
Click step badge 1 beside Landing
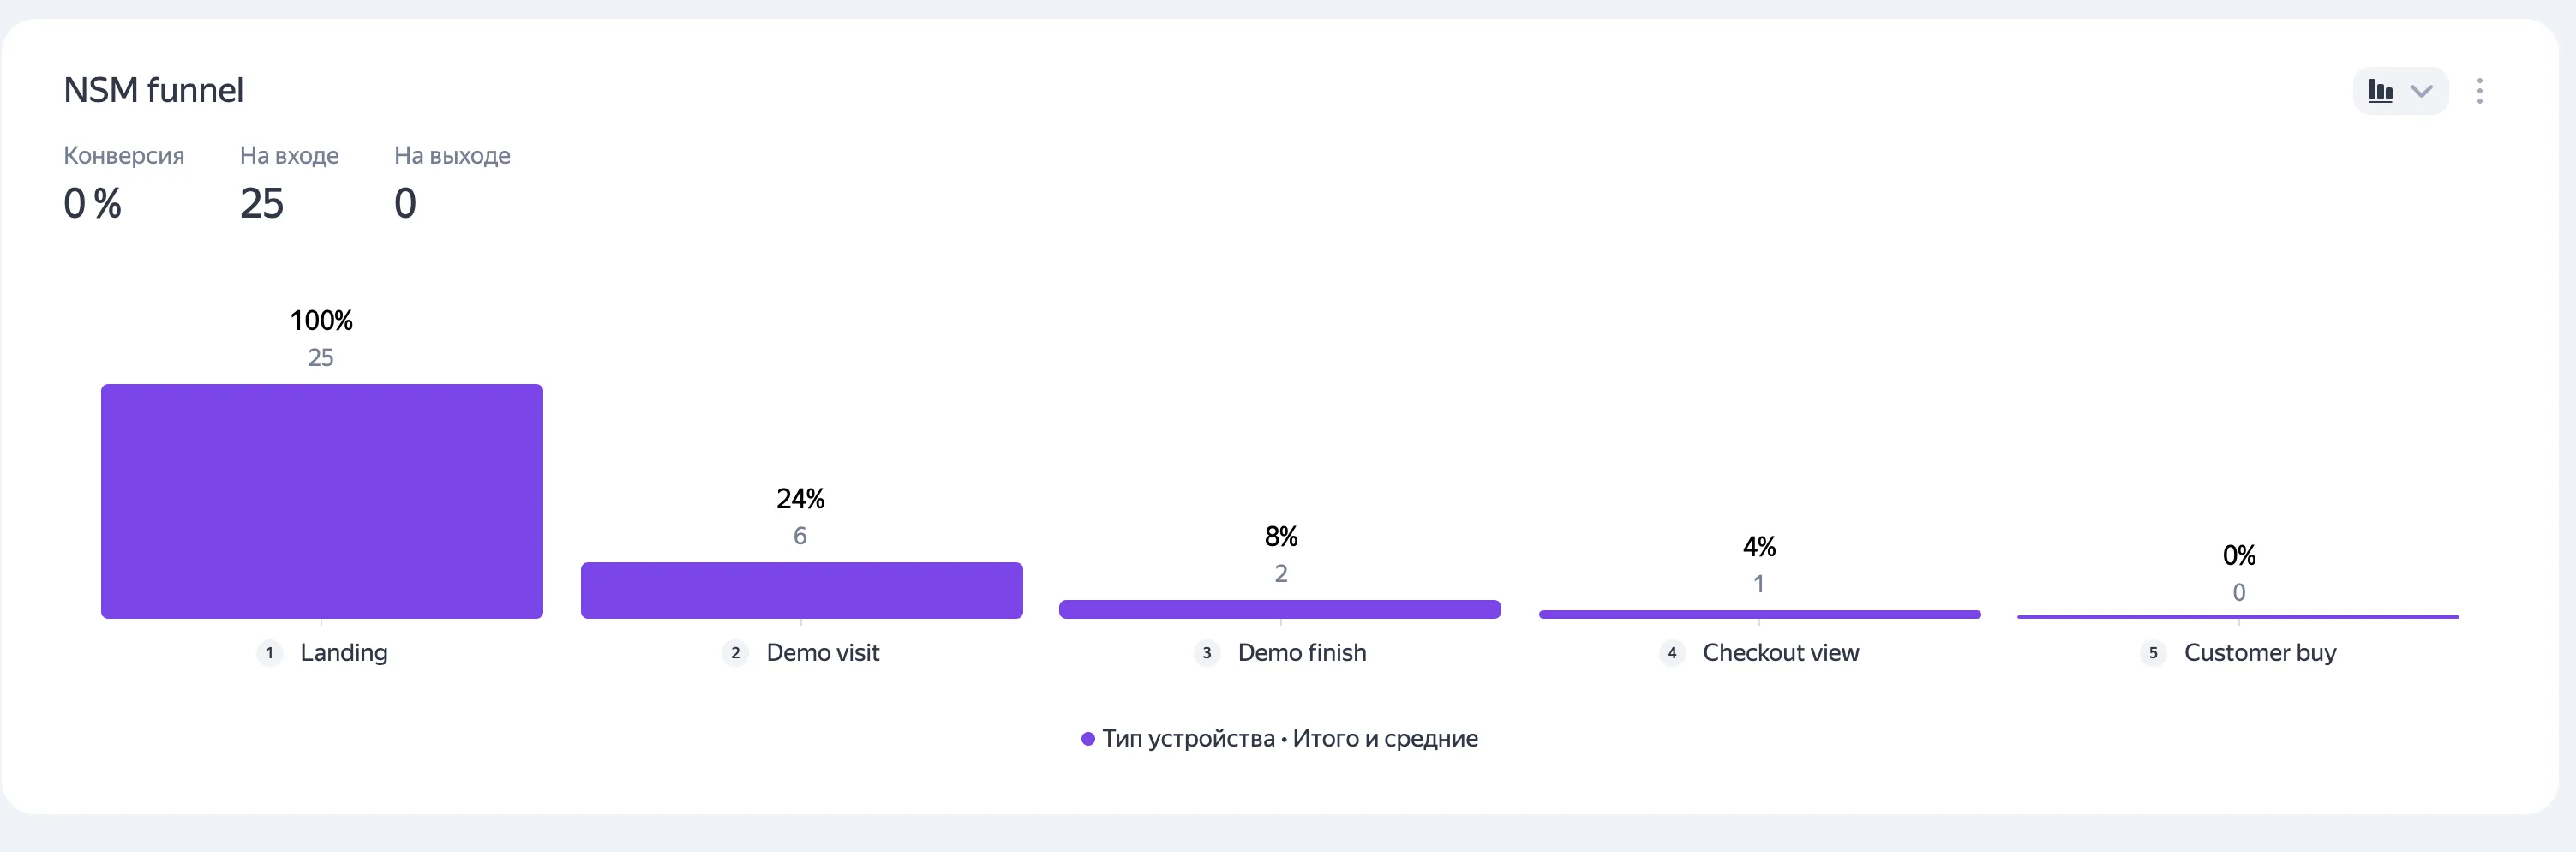pyautogui.click(x=268, y=653)
